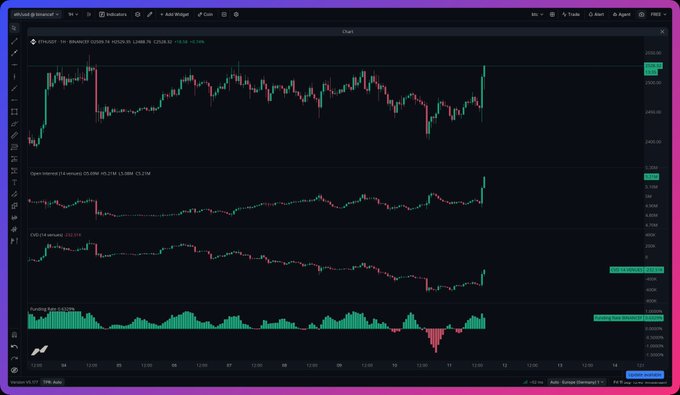This screenshot has height=395, width=680.
Task: Select the vertical line tool
Action: click(x=14, y=77)
